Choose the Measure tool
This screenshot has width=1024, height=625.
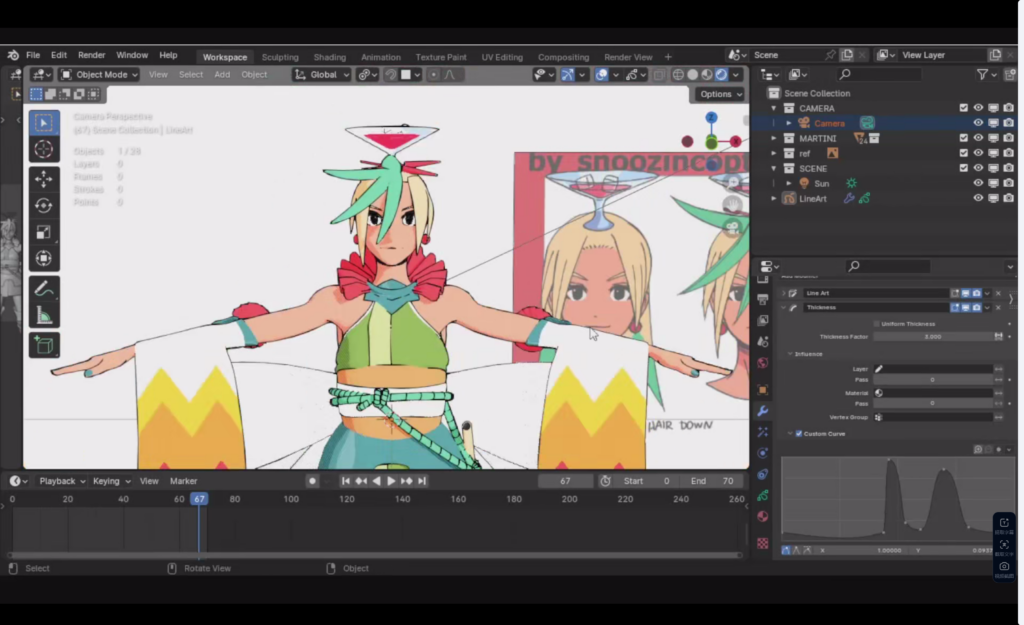(44, 315)
